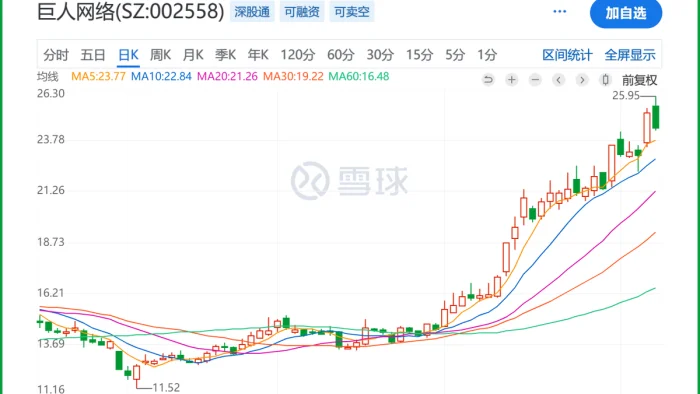Switch to 30分 interval
The width and height of the screenshot is (700, 394).
coord(380,55)
